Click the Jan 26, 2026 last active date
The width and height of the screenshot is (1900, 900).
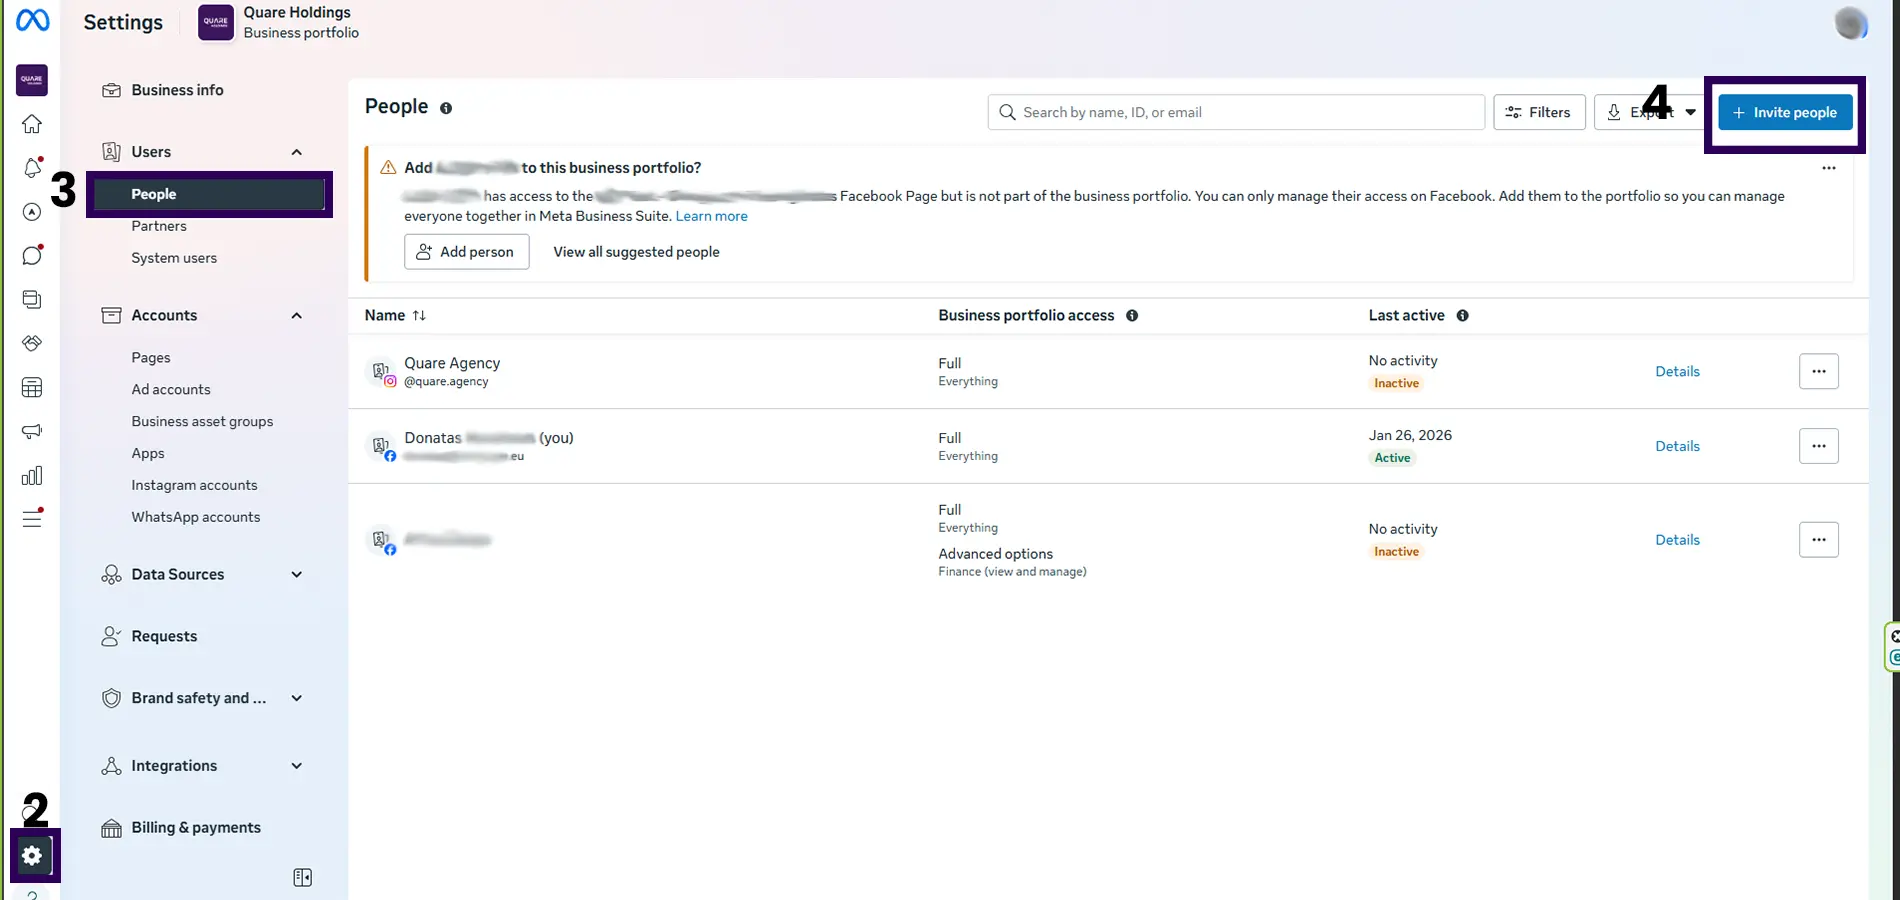click(x=1410, y=435)
